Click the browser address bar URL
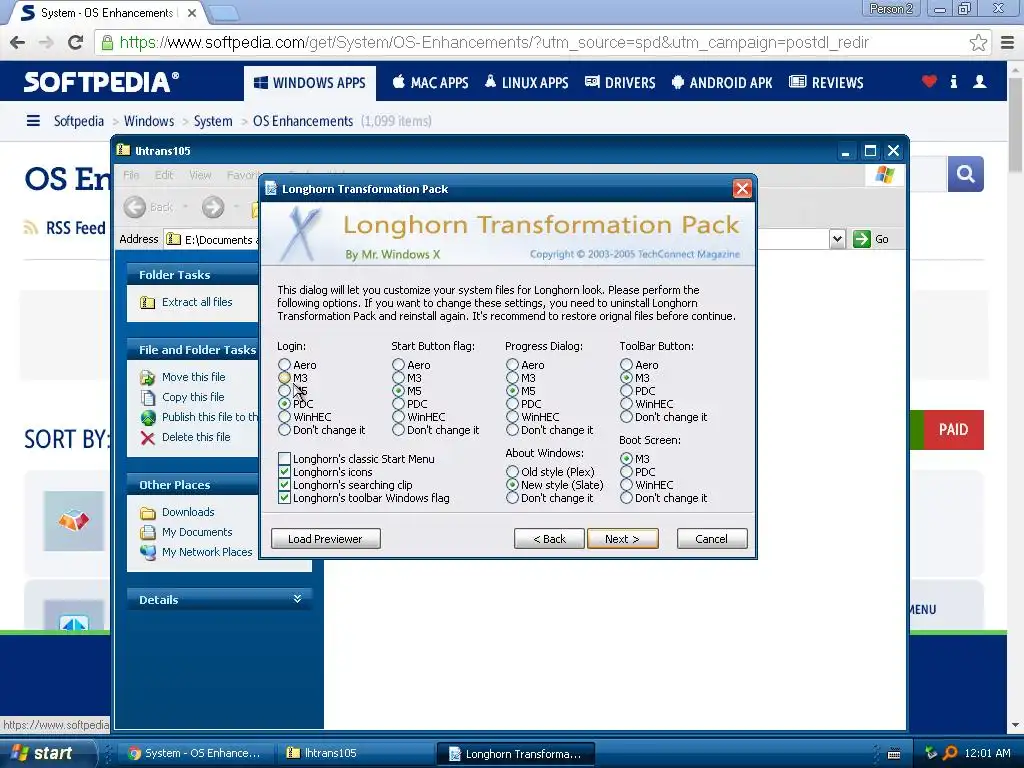This screenshot has height=768, width=1024. 494,42
